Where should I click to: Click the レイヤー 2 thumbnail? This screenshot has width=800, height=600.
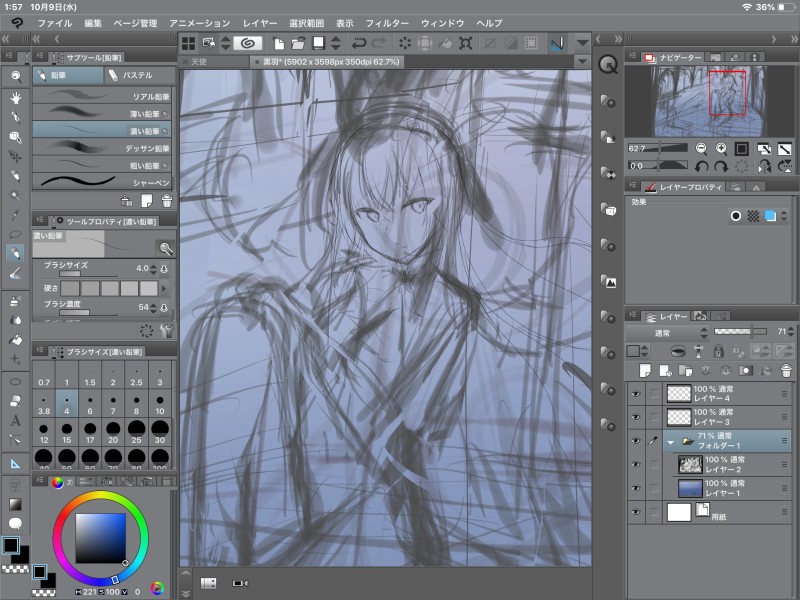point(690,464)
